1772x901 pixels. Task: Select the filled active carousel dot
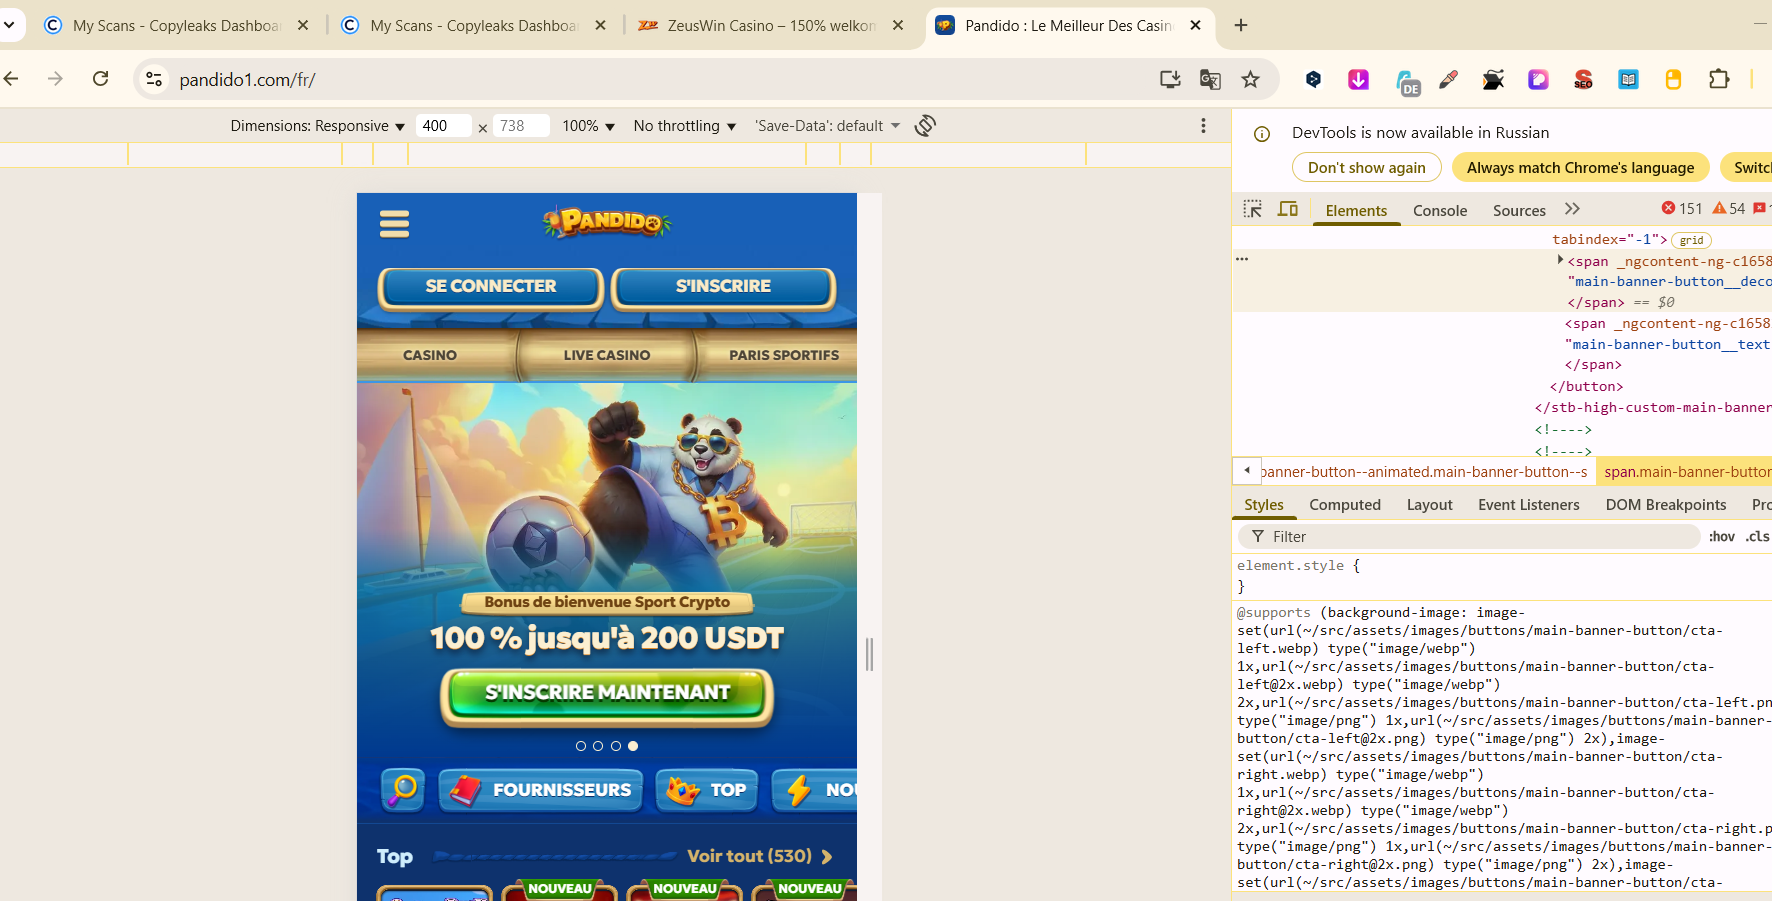coord(633,746)
